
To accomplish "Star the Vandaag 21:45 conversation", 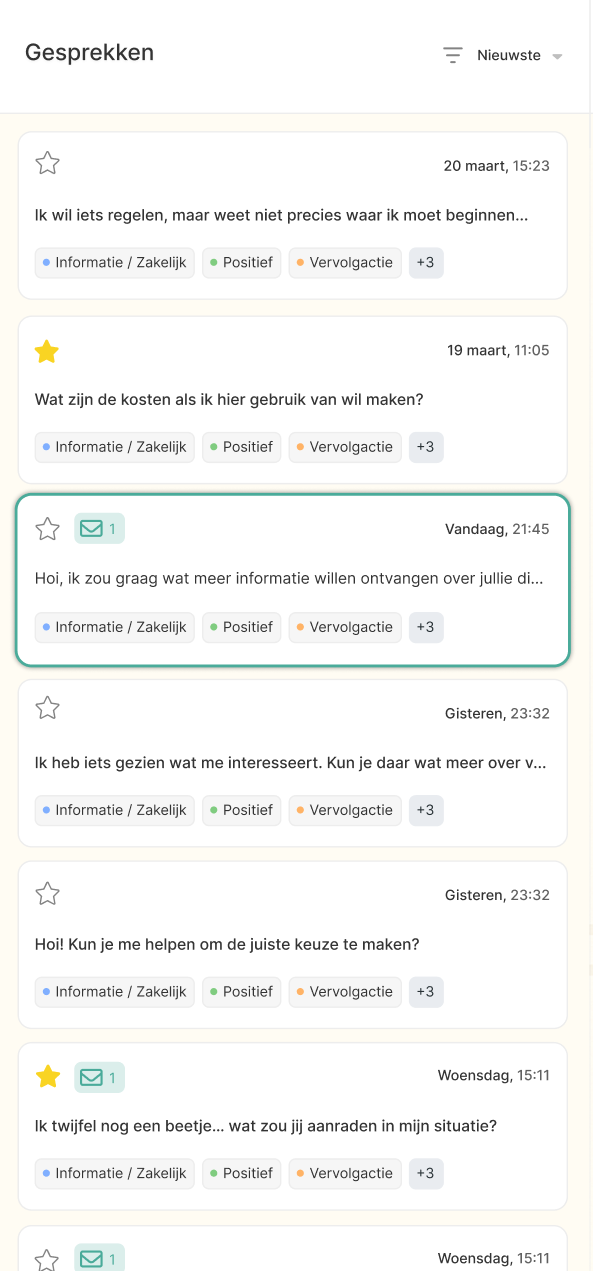I will point(47,529).
